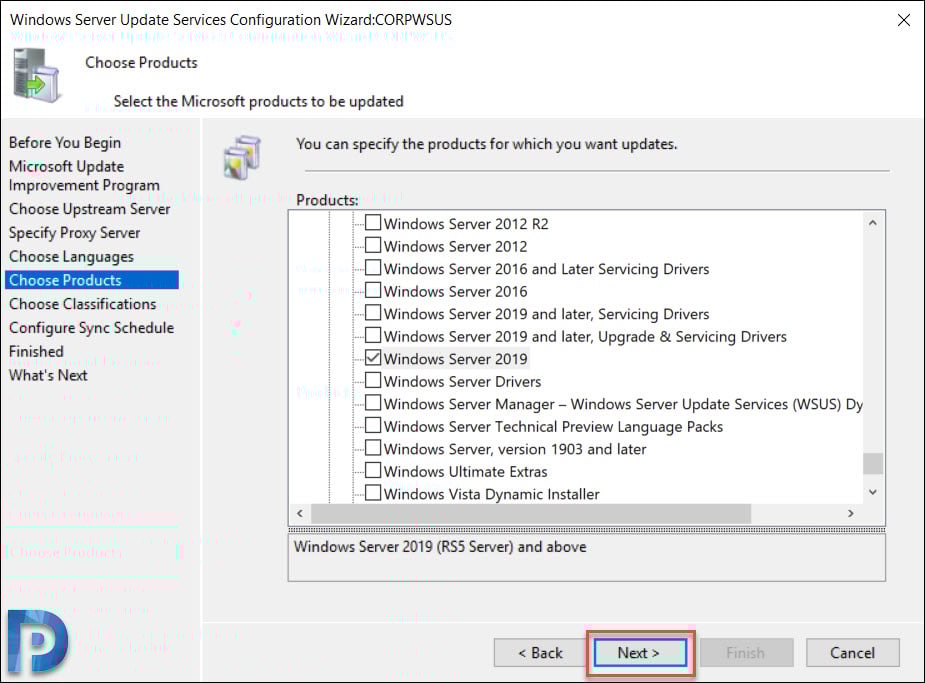Image resolution: width=925 pixels, height=683 pixels.
Task: Enable Windows Server 2016 and Later Servicing Drivers
Action: 372,267
